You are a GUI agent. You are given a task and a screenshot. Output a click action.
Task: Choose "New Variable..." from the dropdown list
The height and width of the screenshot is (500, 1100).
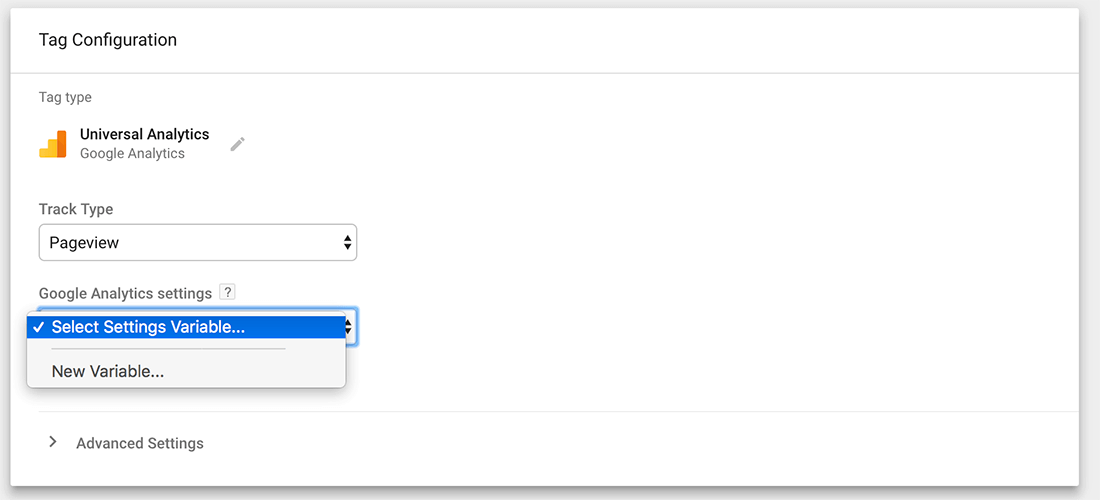point(108,371)
